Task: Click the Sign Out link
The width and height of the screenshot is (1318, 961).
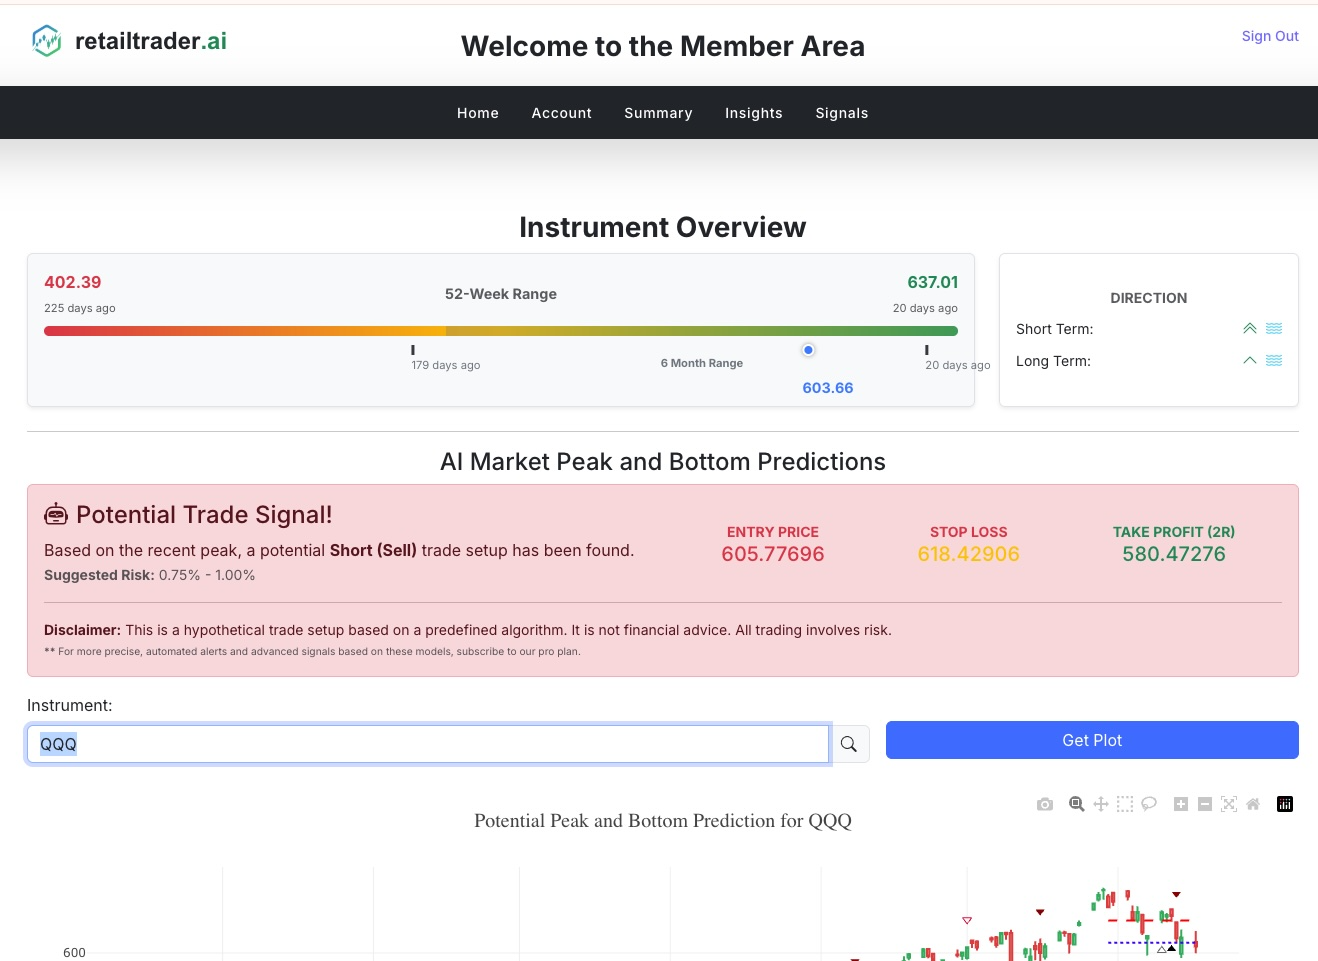Action: click(1270, 36)
